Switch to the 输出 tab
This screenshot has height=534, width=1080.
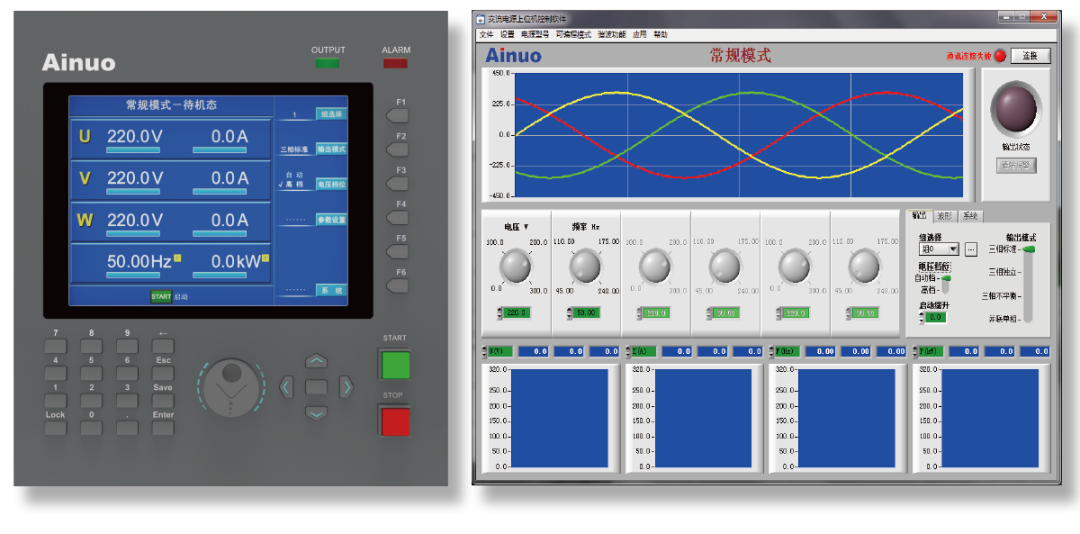pos(920,216)
